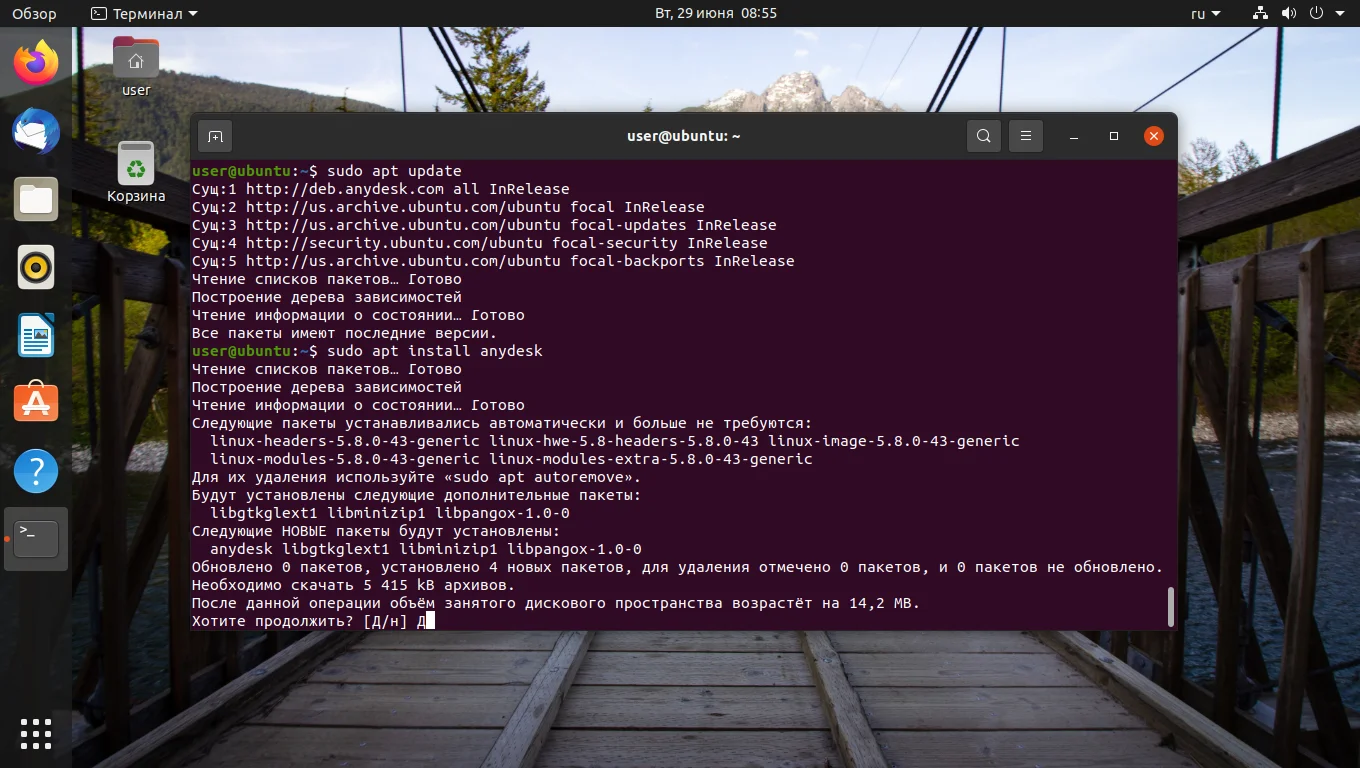Image resolution: width=1360 pixels, height=768 pixels.
Task: Click the line about 14,2 MB disk space
Action: point(556,603)
